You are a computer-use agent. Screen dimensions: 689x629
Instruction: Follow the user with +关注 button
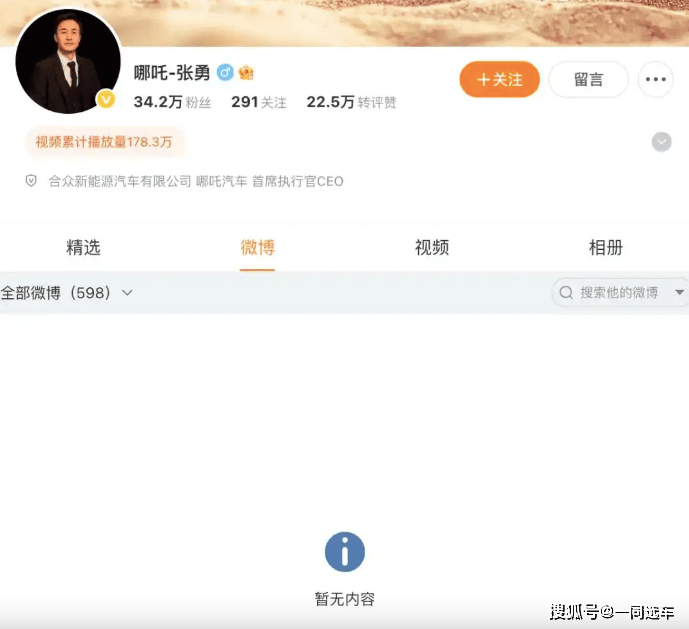tap(500, 80)
